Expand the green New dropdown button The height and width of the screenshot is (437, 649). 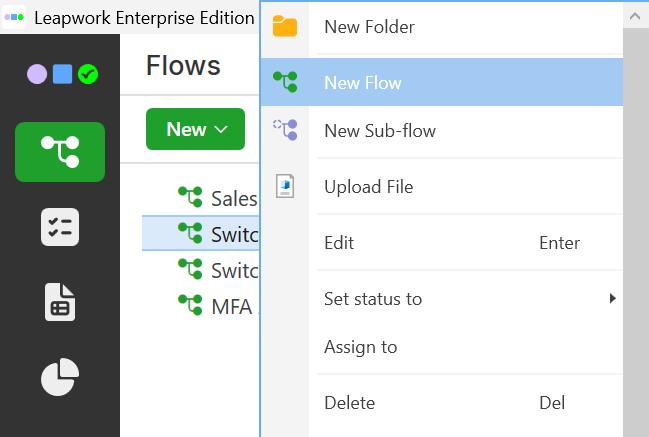pos(195,129)
